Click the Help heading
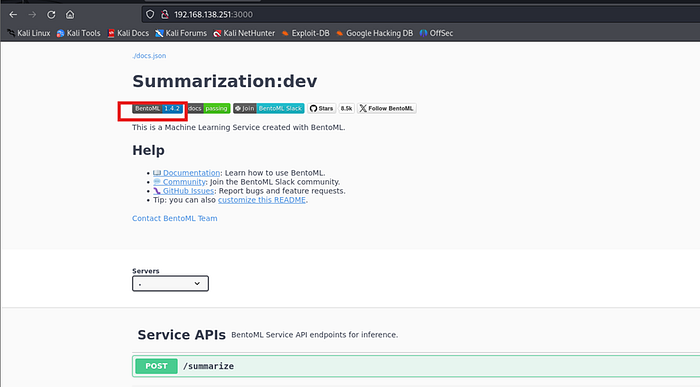Viewport: 700px width, 387px height. click(x=148, y=150)
